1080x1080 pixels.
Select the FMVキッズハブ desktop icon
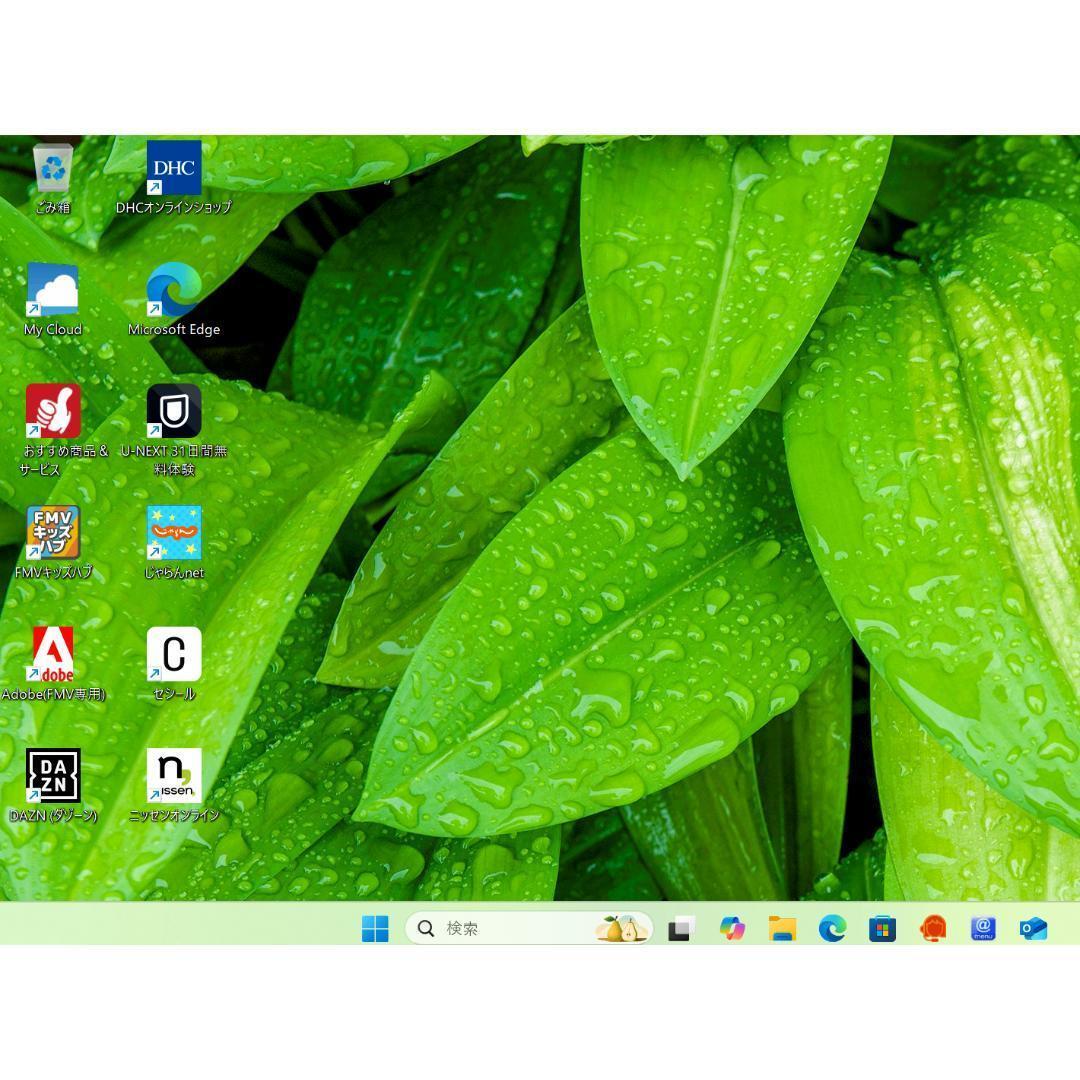(x=53, y=533)
